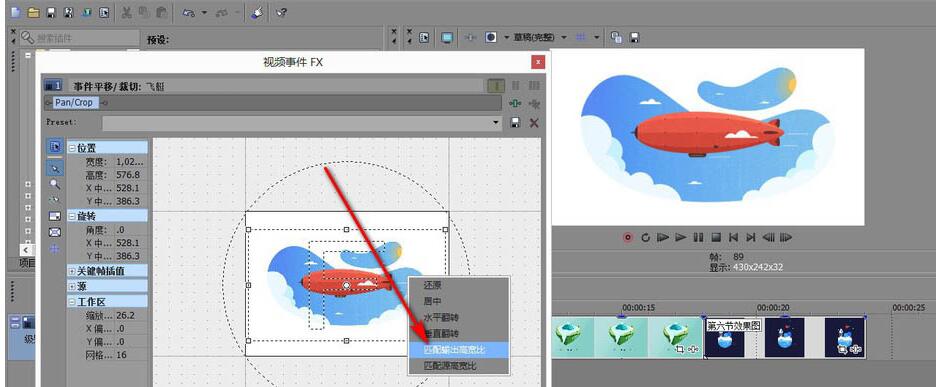This screenshot has height=387, width=936.
Task: Delete preset using red X icon
Action: (x=534, y=122)
